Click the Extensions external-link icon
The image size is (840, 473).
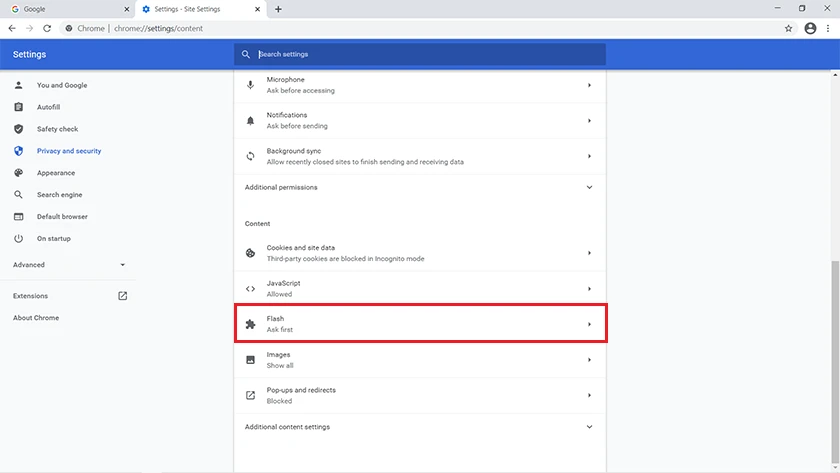click(123, 296)
